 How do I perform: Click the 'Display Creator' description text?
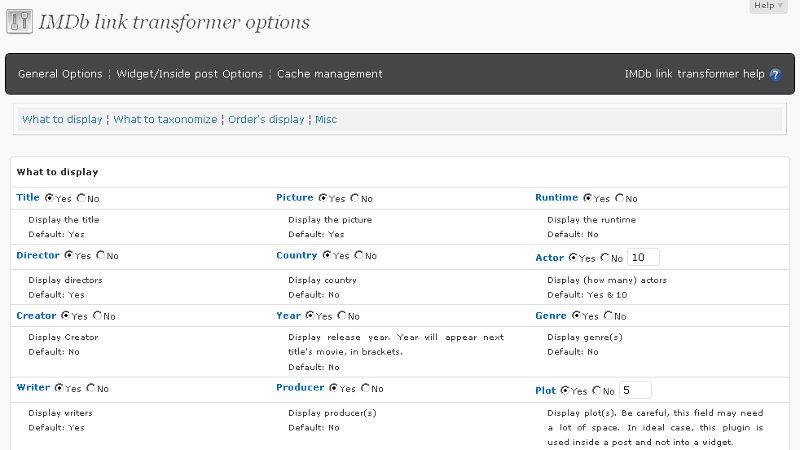tap(63, 337)
